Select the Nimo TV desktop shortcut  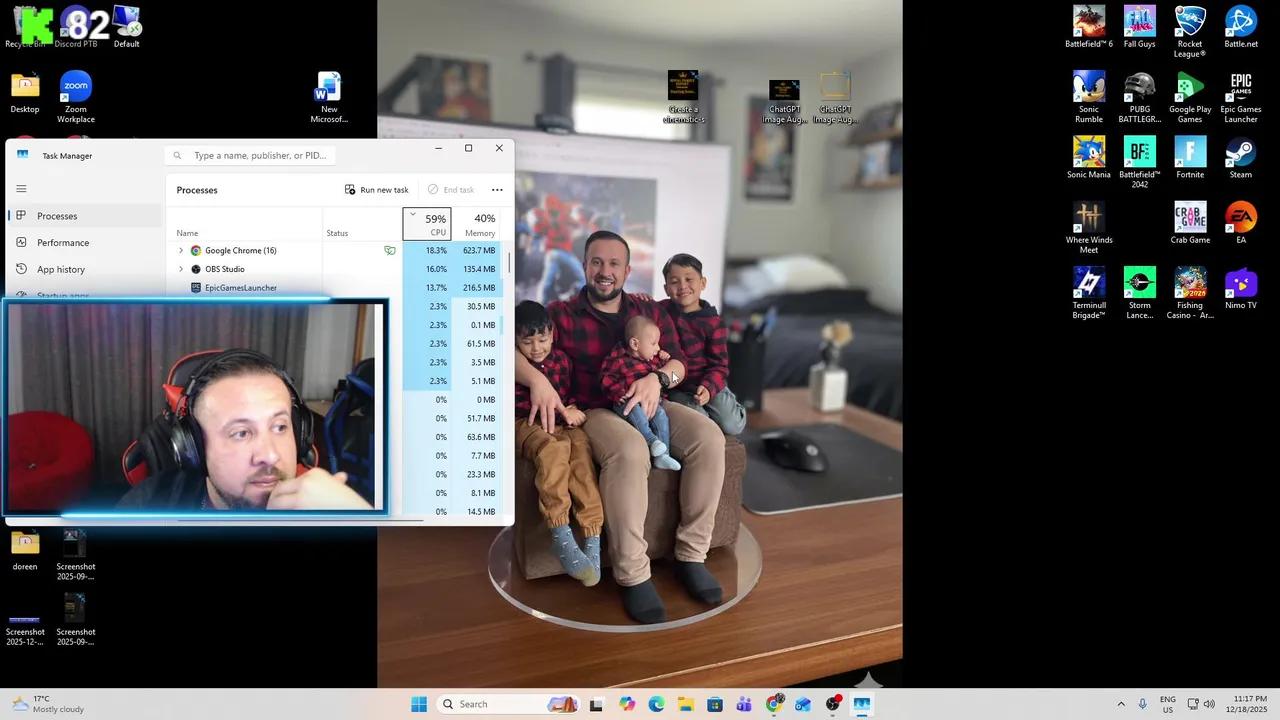click(x=1241, y=288)
